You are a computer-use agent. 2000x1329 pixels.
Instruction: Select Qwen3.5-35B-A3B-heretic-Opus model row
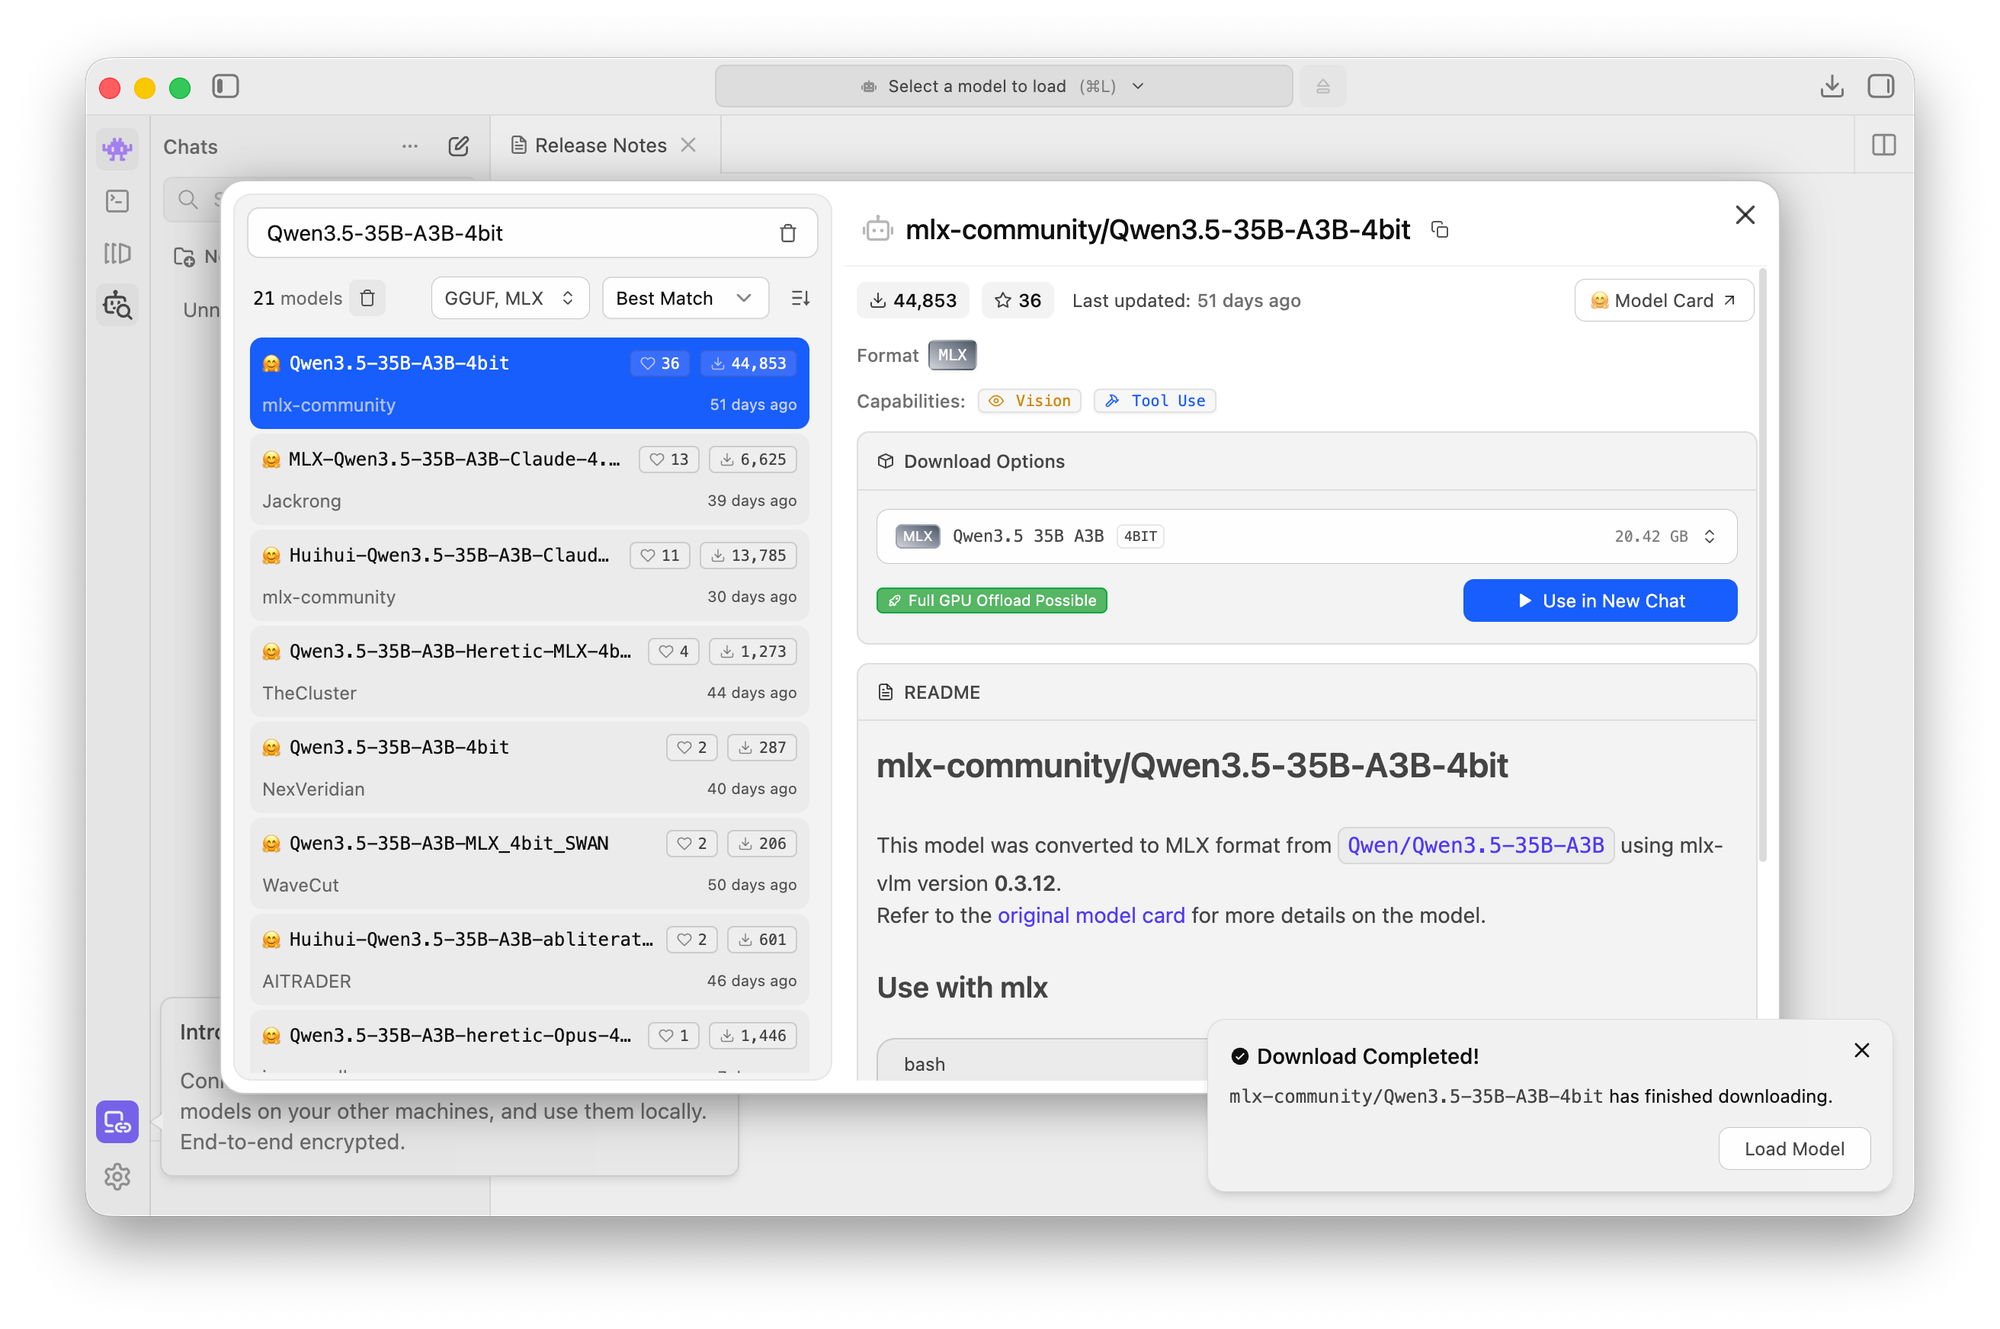530,1042
